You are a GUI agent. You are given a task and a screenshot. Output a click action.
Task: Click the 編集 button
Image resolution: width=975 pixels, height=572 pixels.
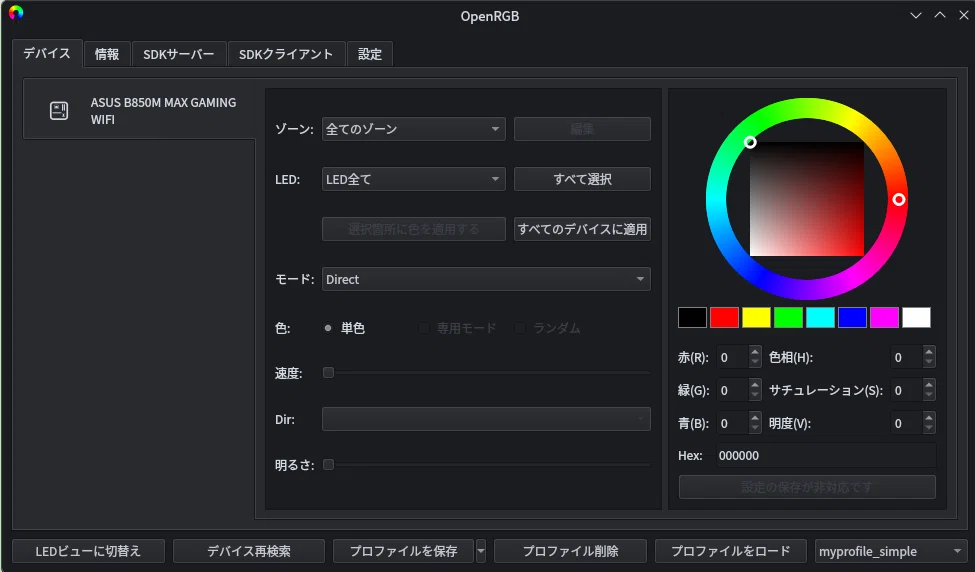point(582,129)
